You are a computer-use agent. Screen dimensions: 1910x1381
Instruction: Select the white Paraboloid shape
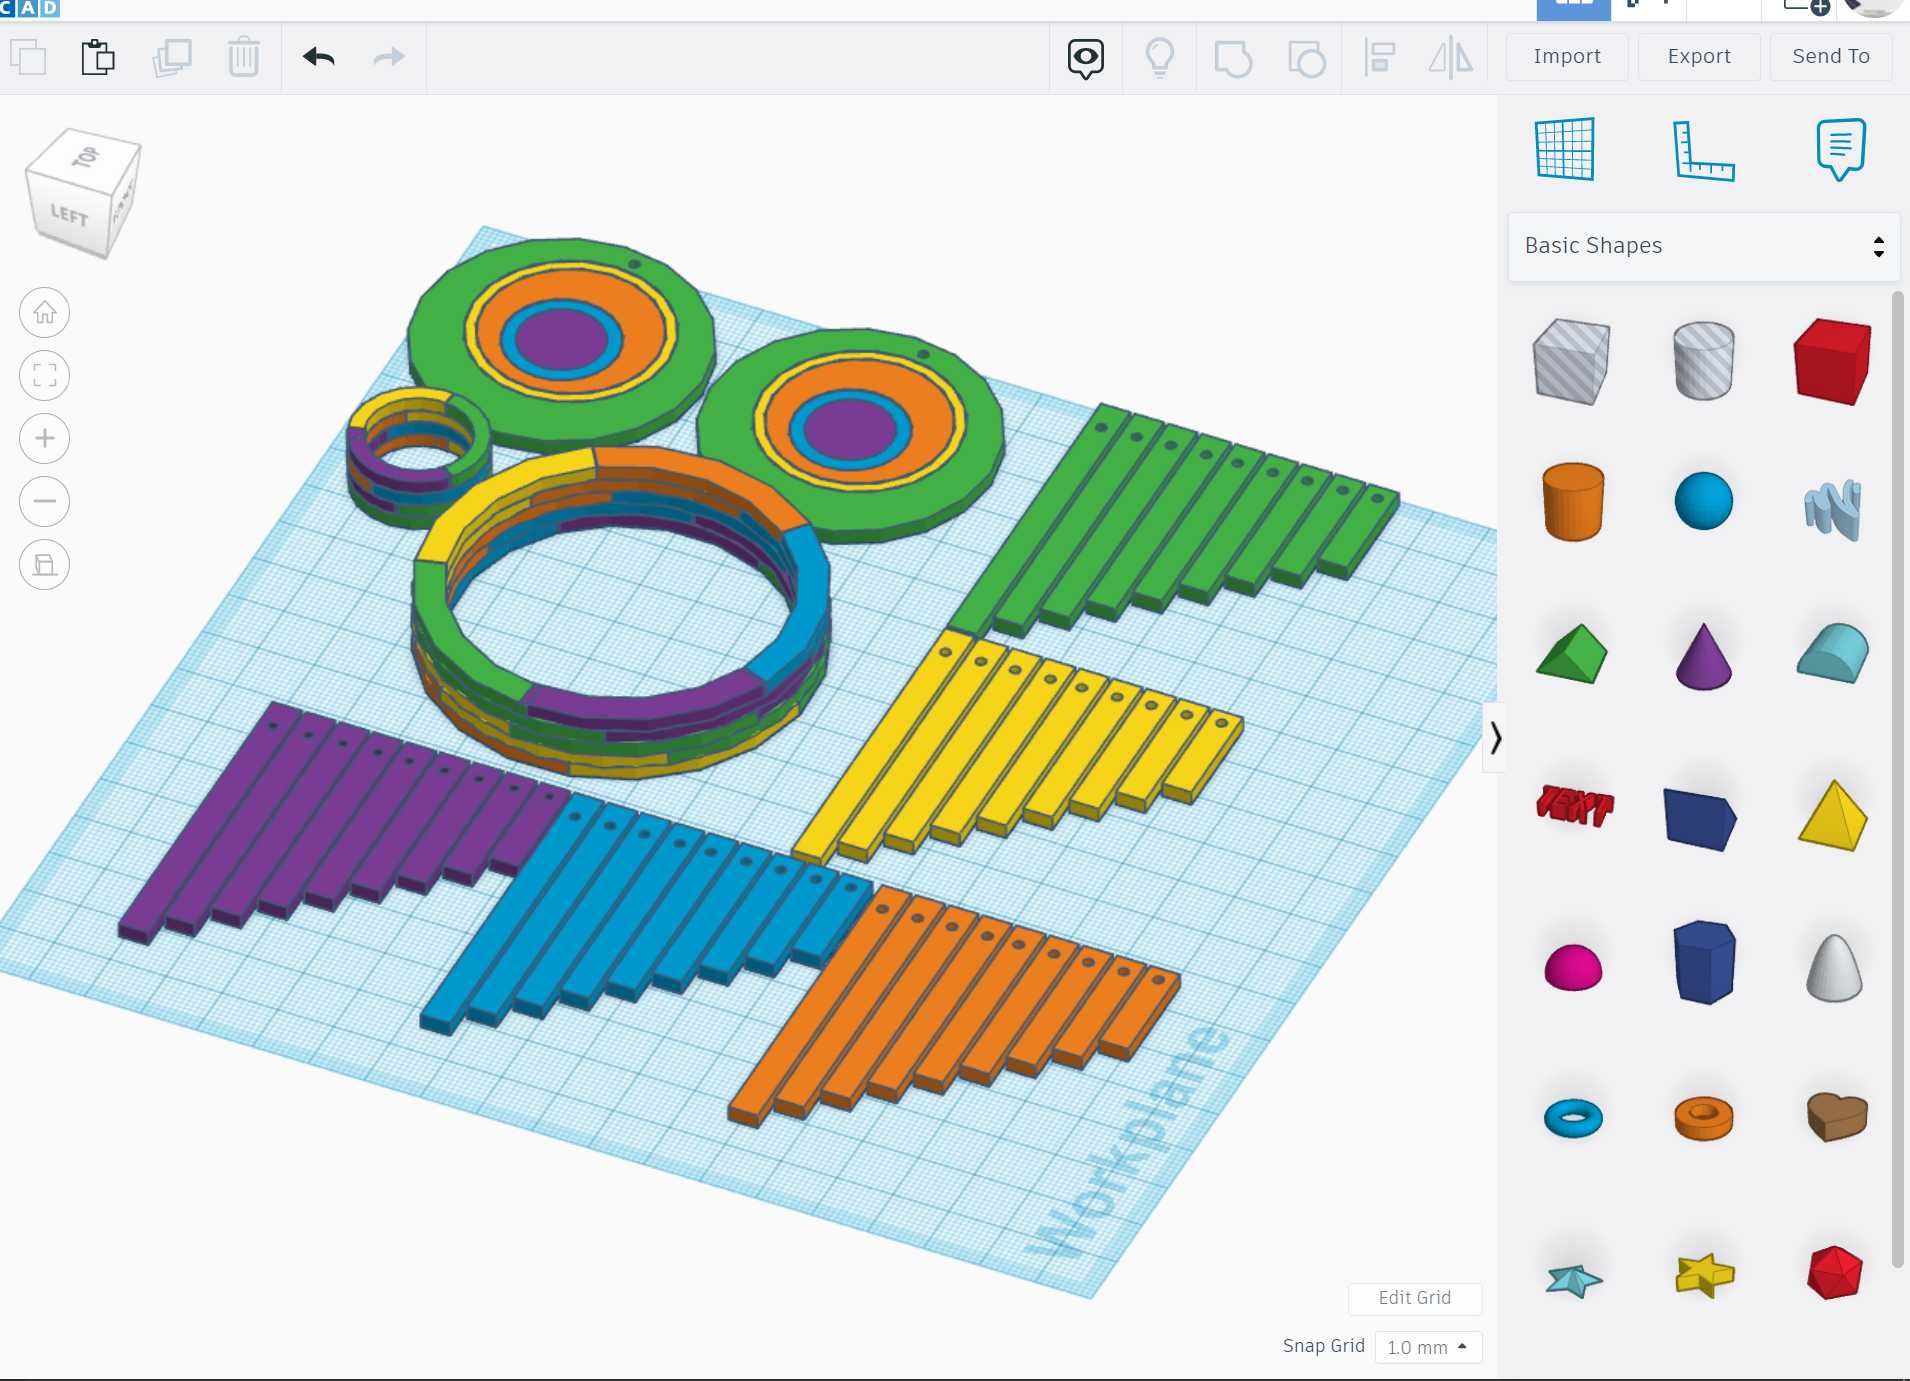click(x=1834, y=967)
